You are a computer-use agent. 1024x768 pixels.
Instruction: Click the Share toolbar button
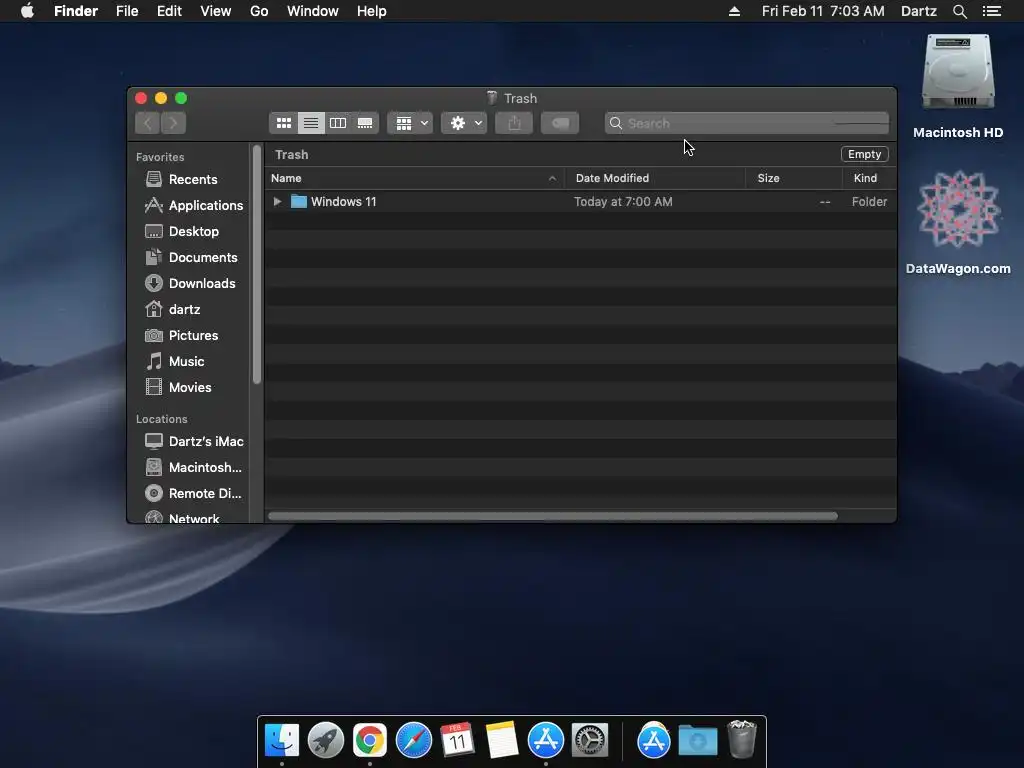point(514,123)
